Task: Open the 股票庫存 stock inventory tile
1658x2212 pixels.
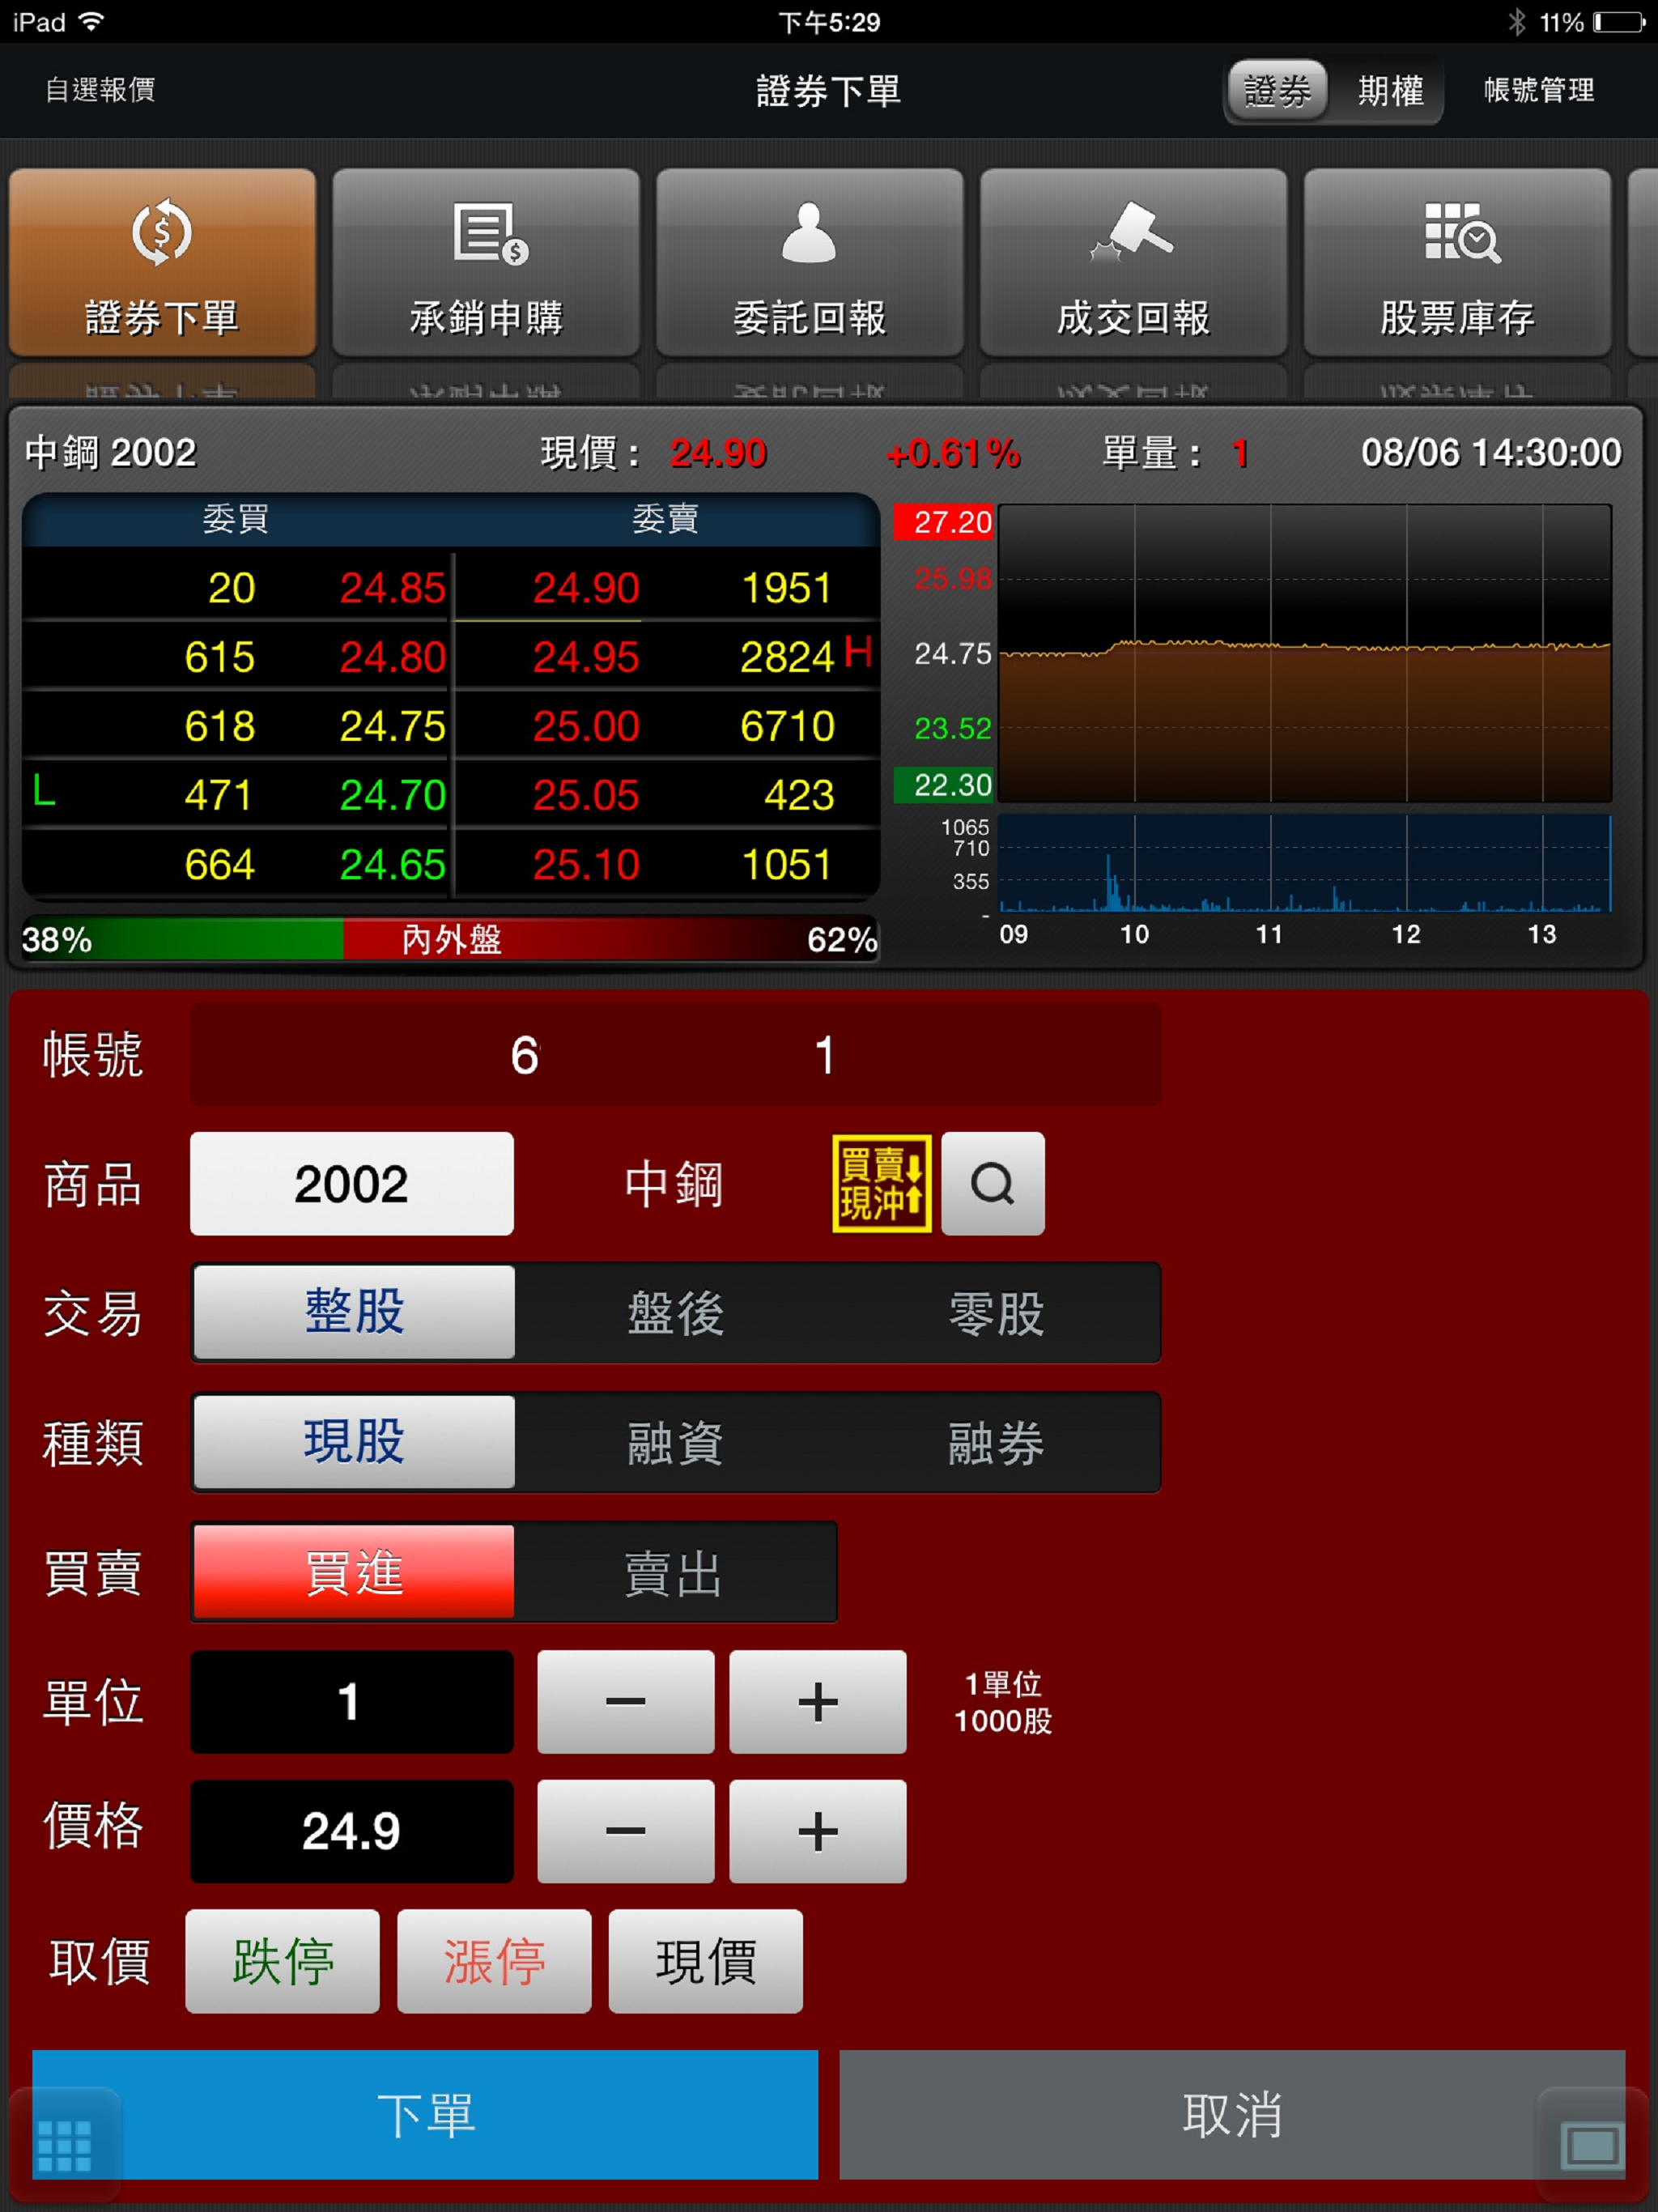Action: click(x=1457, y=262)
